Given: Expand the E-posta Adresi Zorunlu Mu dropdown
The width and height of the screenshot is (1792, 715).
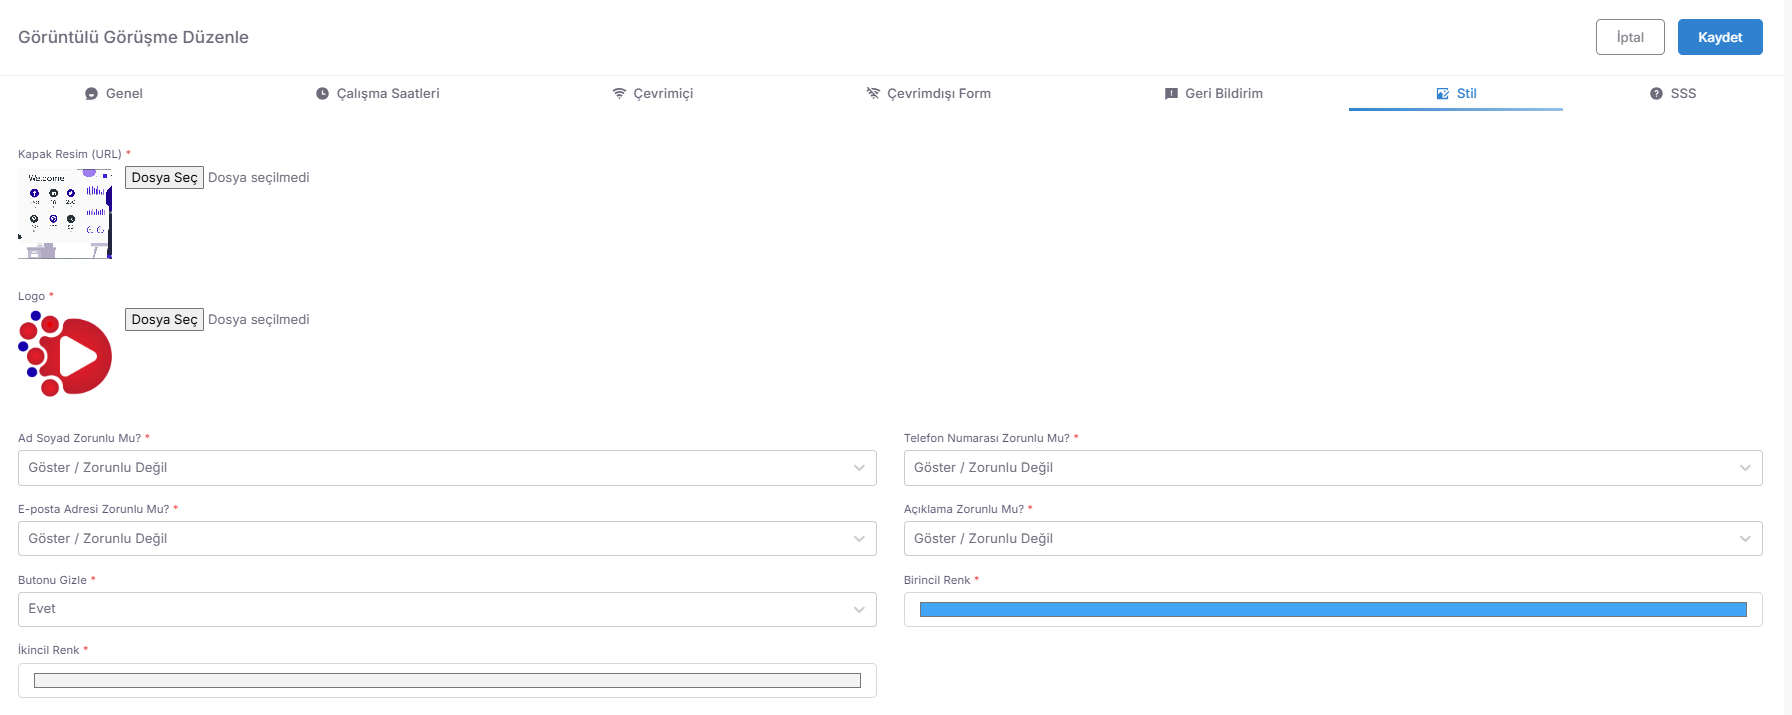Looking at the screenshot, I should (x=447, y=539).
